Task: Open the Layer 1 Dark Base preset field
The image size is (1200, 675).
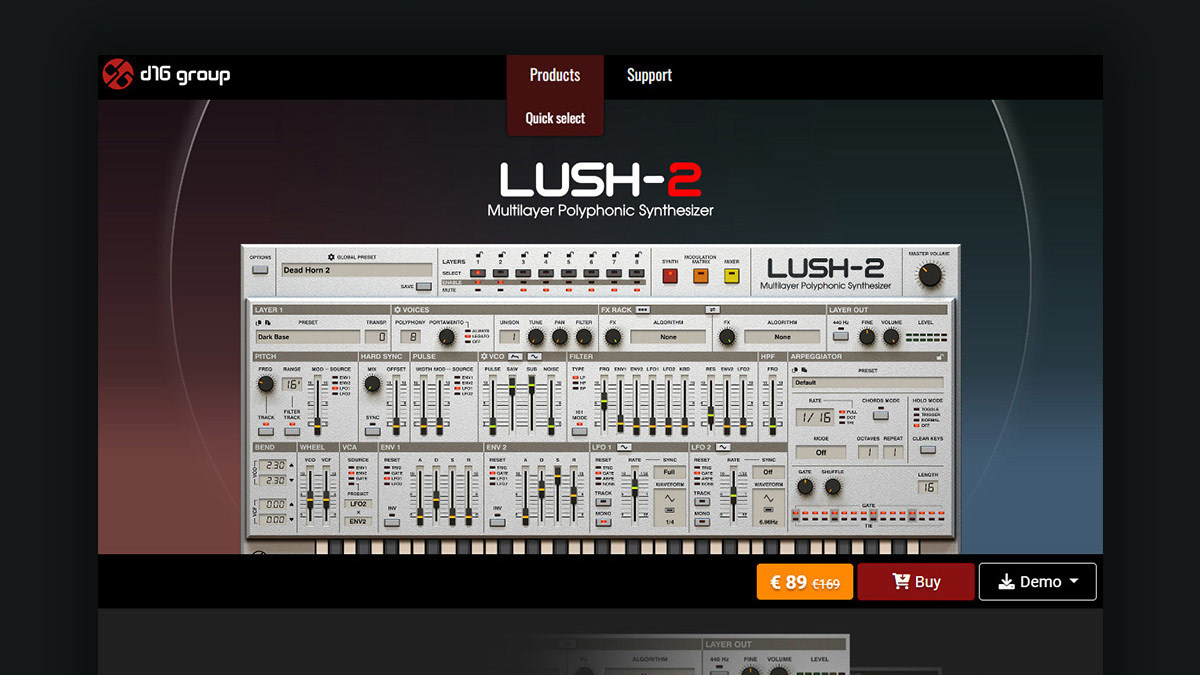Action: click(308, 337)
